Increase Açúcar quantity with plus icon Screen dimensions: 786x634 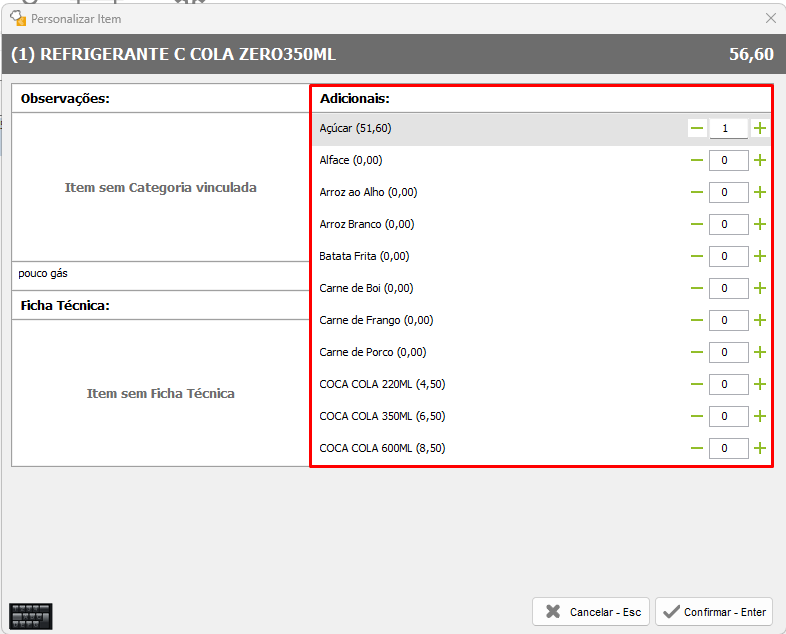pos(759,128)
